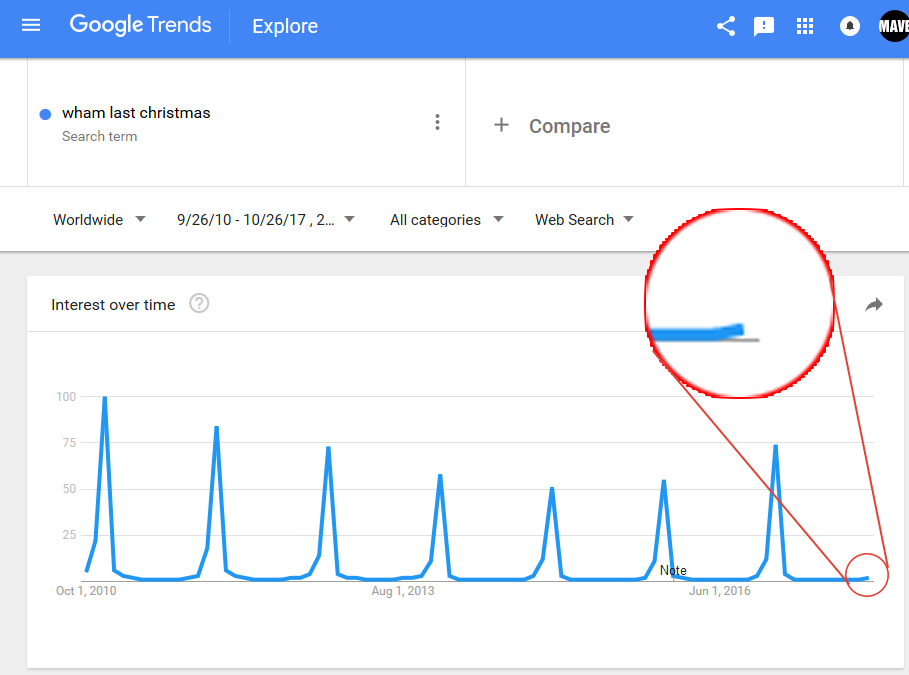
Task: Open the send feedback icon
Action: [x=763, y=26]
